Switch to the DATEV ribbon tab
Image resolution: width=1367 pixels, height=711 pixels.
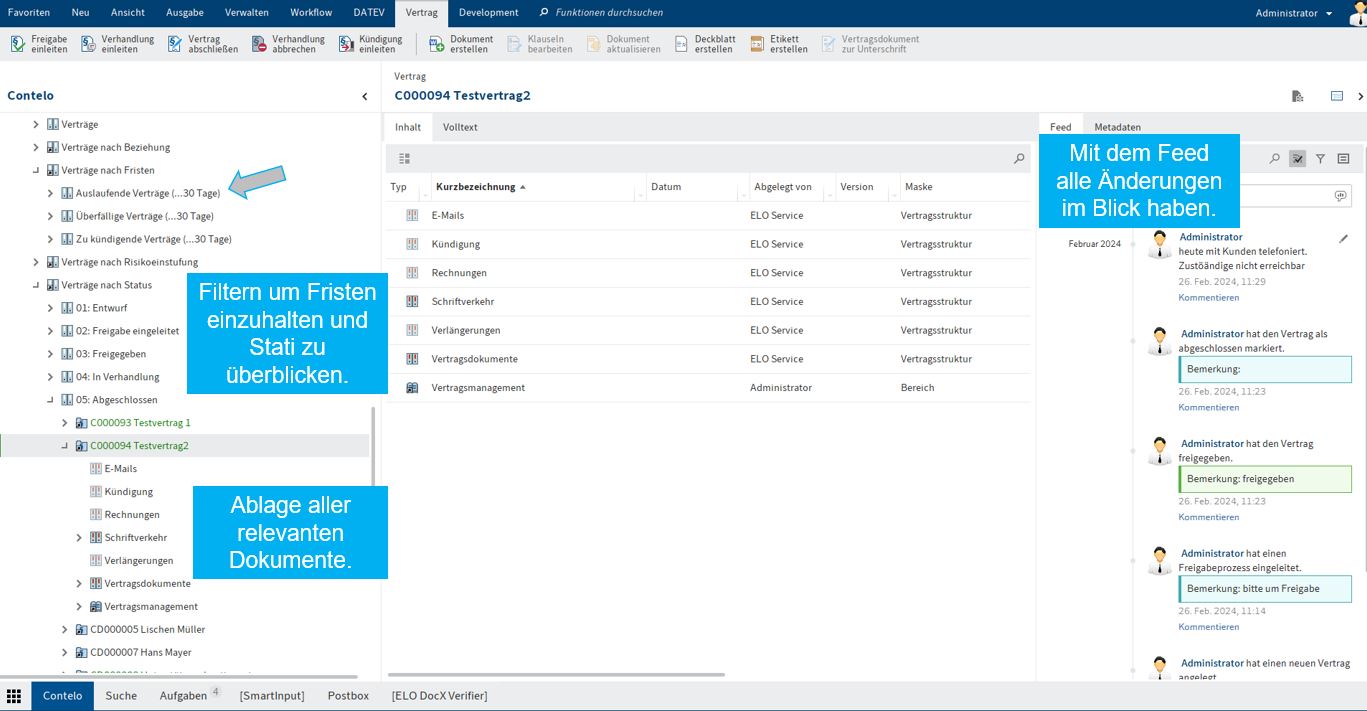click(369, 13)
